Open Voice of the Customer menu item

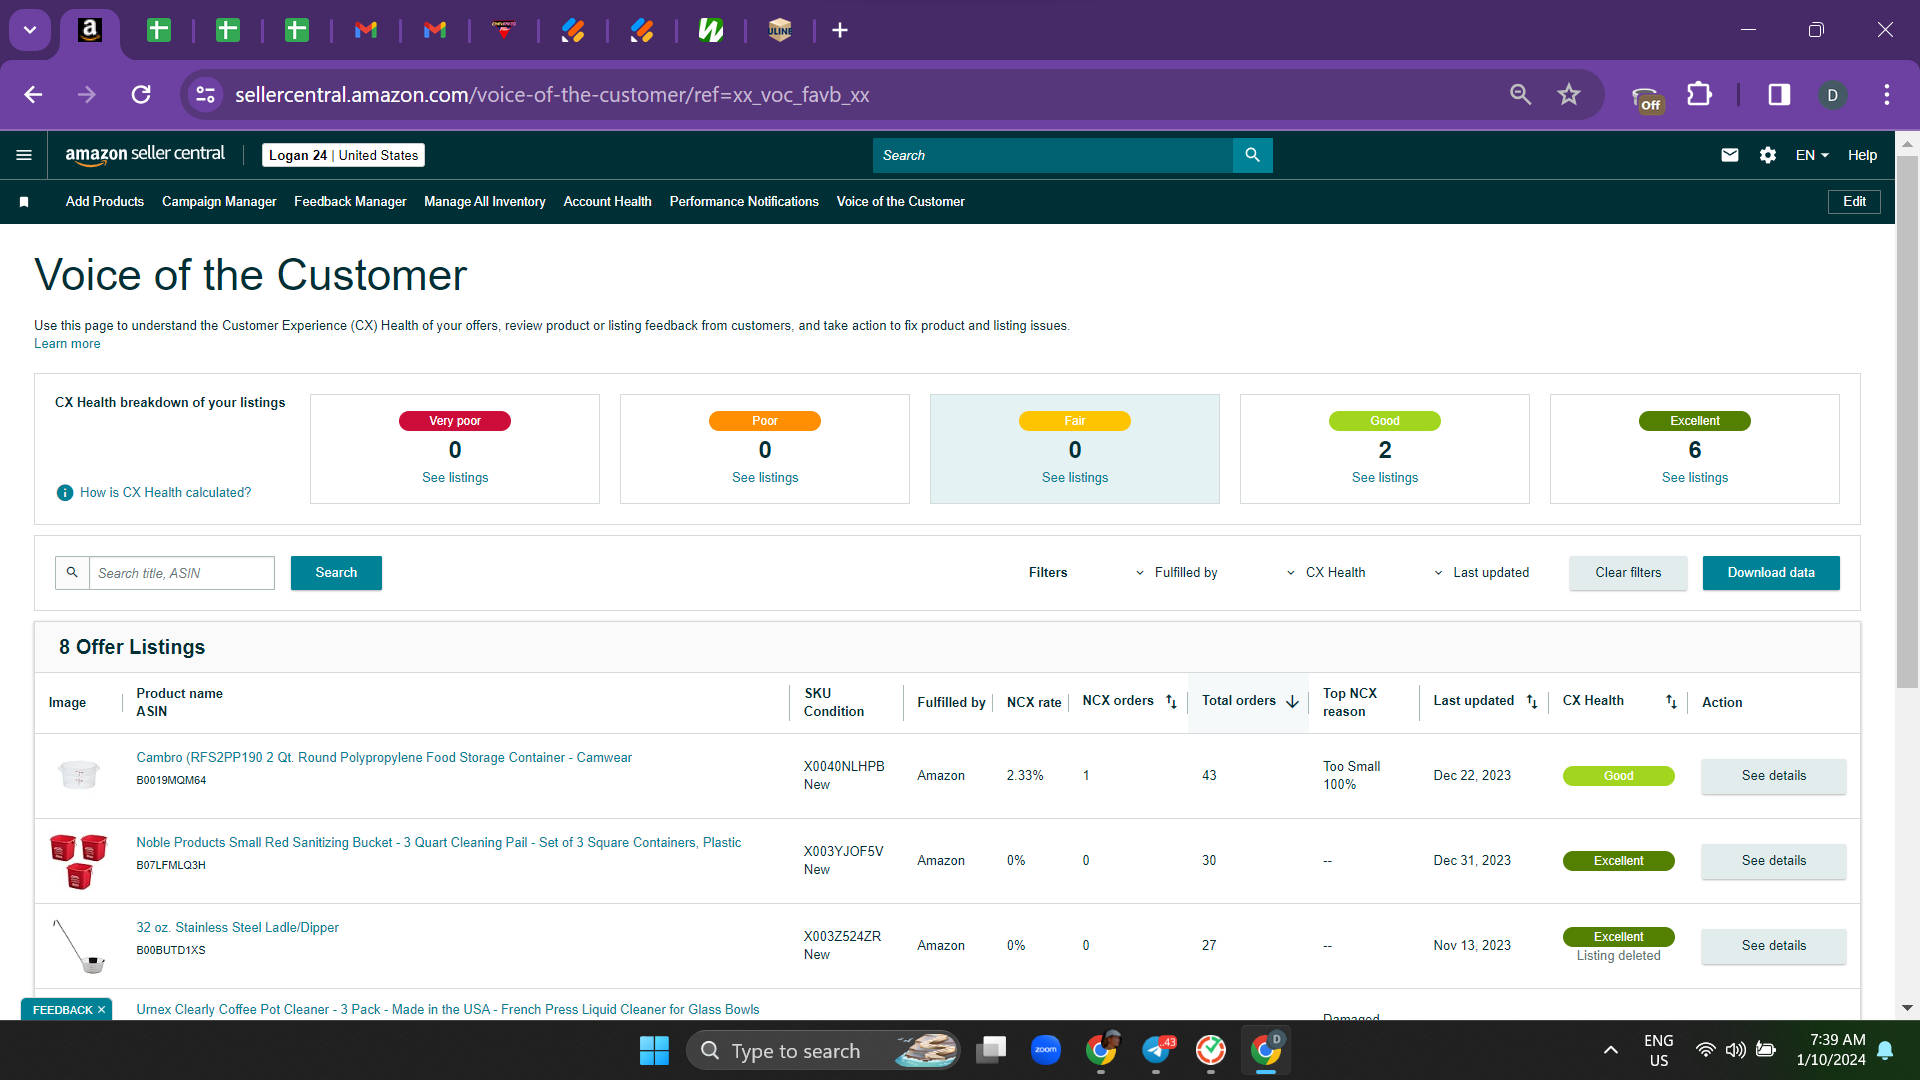(901, 202)
